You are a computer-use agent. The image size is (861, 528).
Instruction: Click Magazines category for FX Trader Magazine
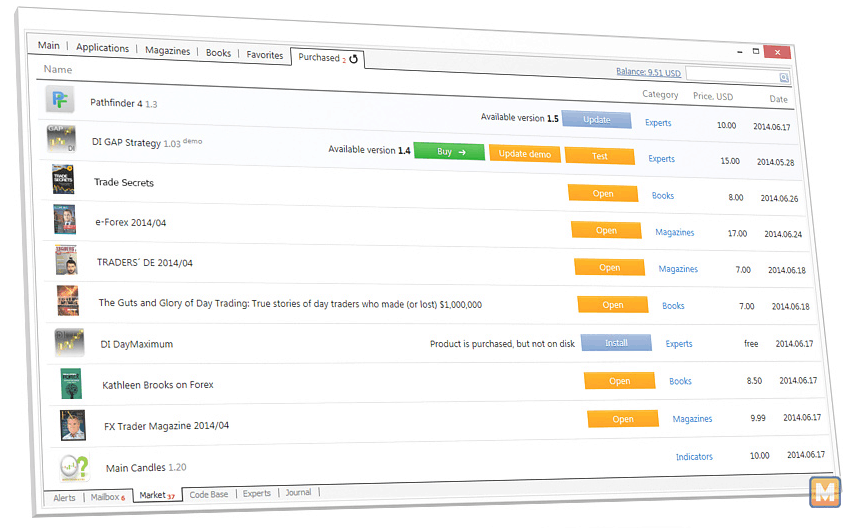692,419
